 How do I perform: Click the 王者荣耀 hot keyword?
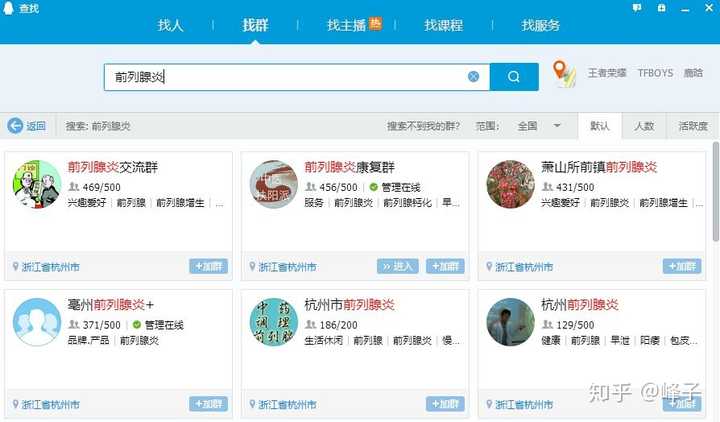[x=607, y=73]
